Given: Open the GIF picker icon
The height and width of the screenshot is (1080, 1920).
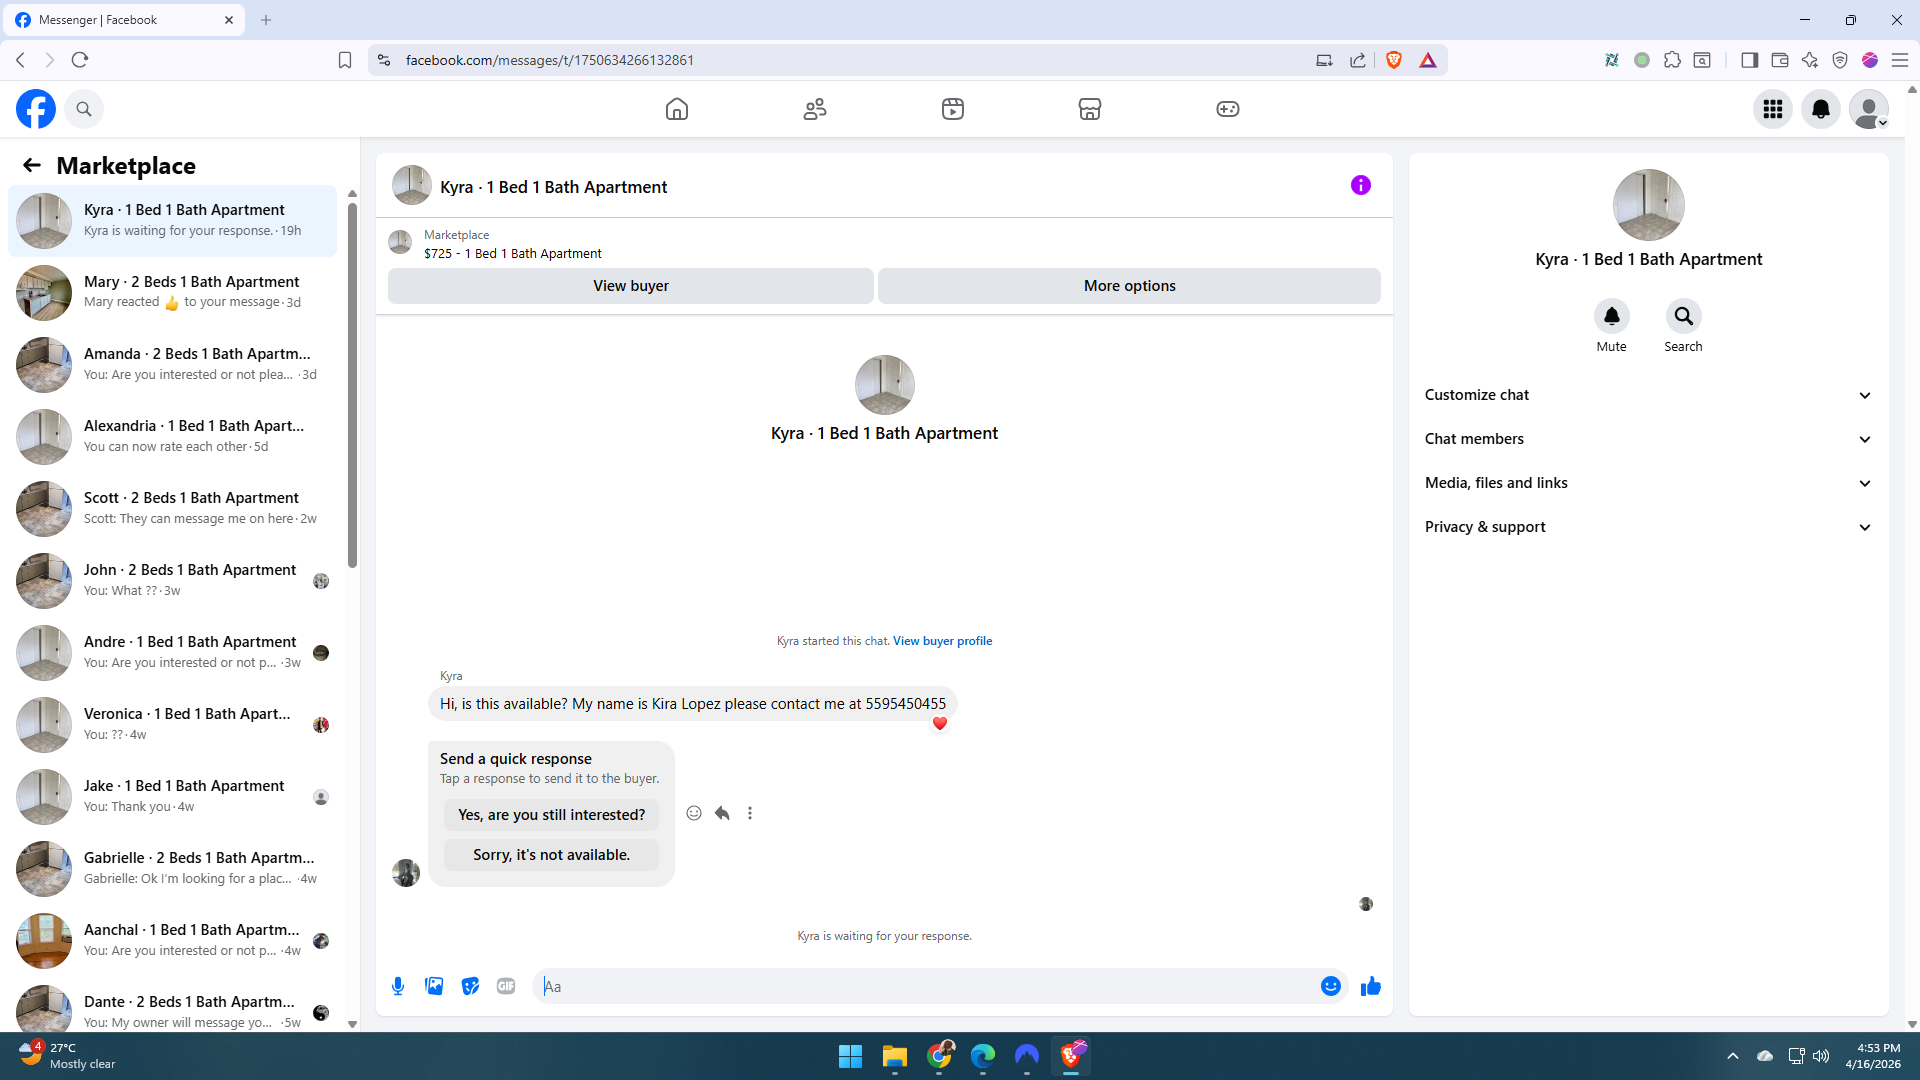Looking at the screenshot, I should tap(506, 986).
